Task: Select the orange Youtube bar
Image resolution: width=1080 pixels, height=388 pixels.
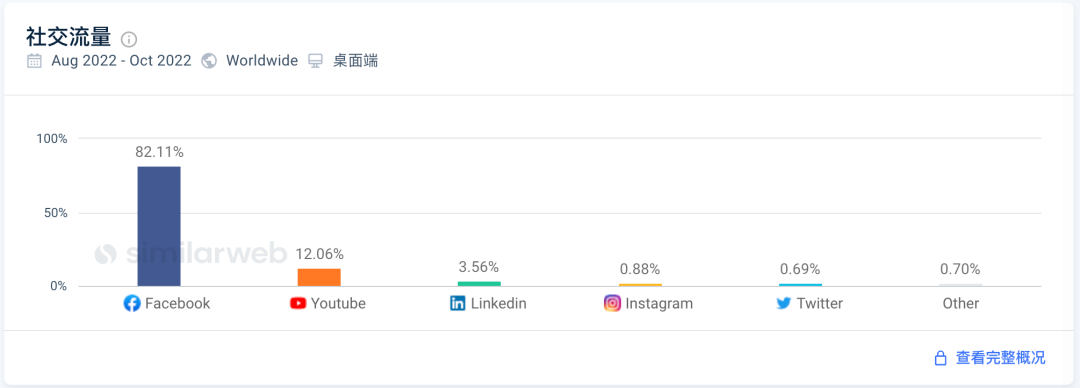Action: tap(319, 277)
